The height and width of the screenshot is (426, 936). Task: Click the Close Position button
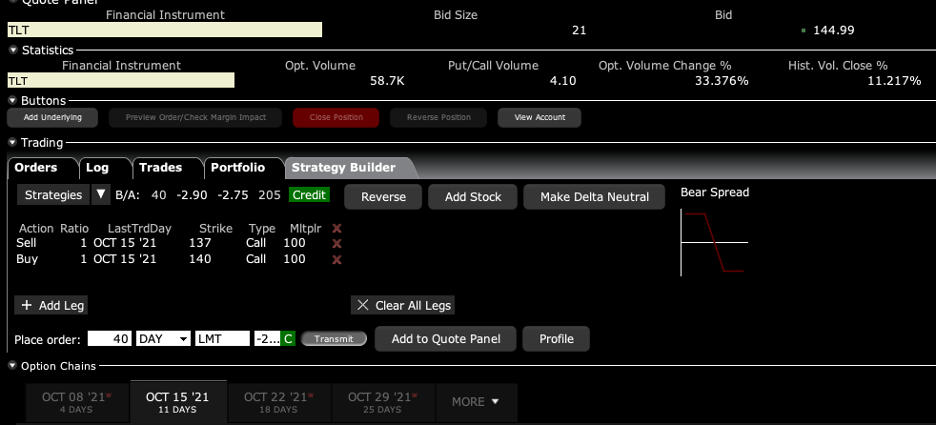click(x=336, y=117)
